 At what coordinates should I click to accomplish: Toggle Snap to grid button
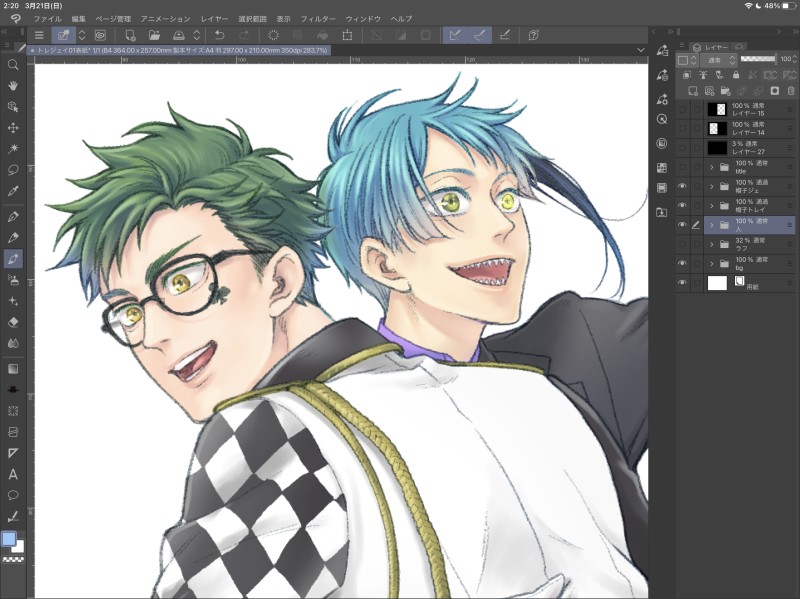point(504,35)
